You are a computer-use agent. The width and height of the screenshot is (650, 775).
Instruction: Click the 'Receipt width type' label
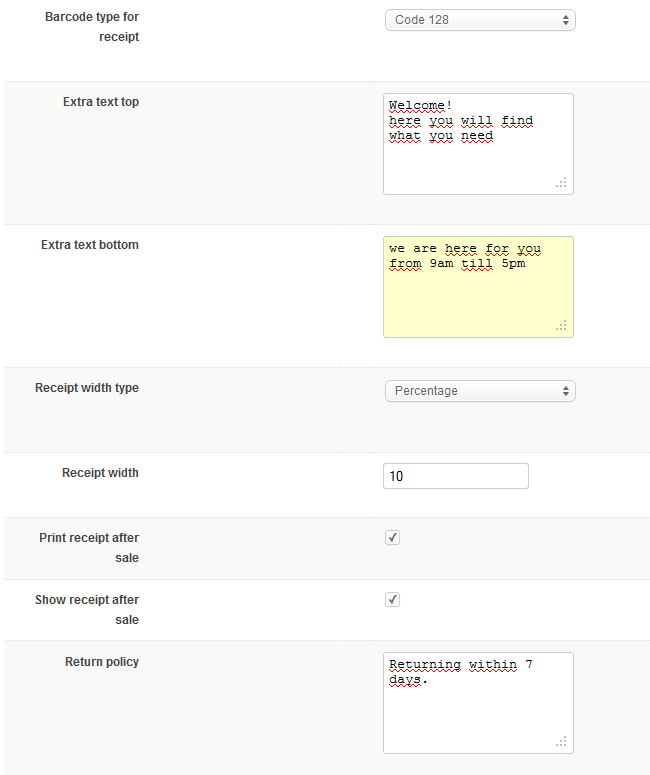click(x=87, y=388)
